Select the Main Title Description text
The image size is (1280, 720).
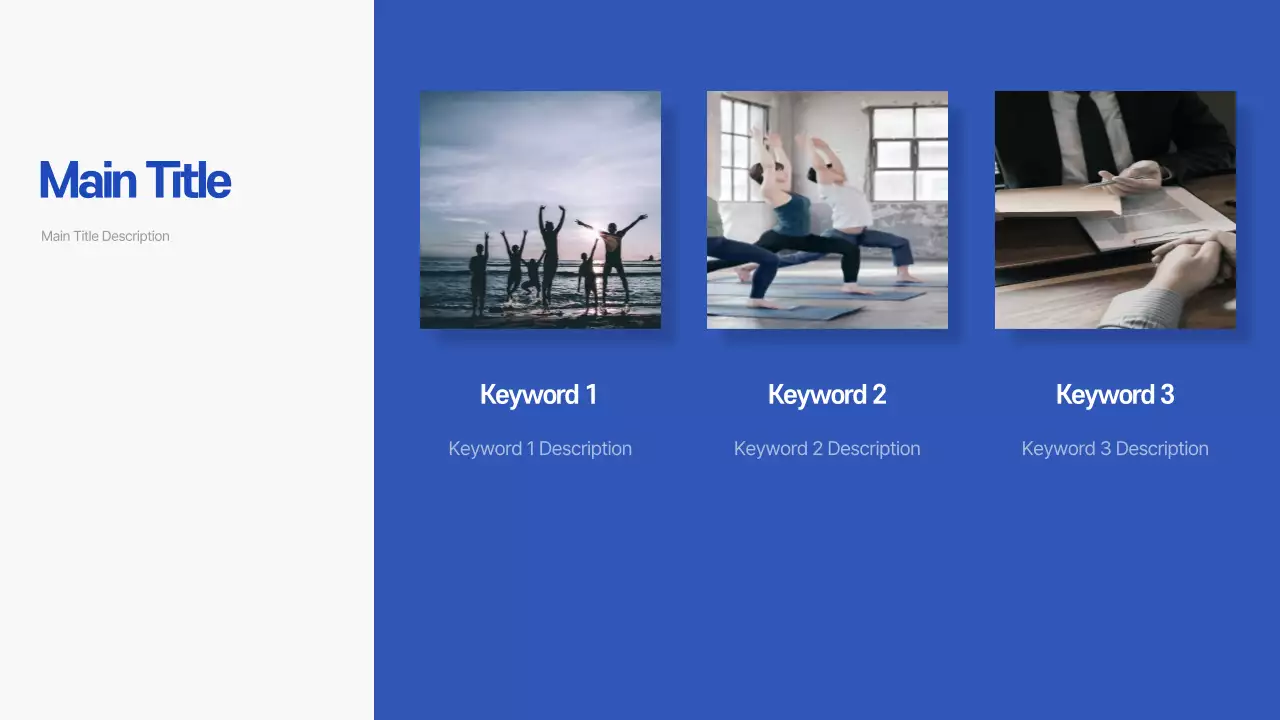(x=105, y=236)
